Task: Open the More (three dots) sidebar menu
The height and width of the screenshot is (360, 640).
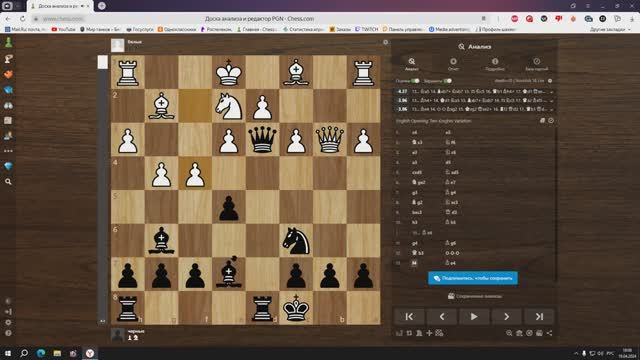Action: pyautogui.click(x=8, y=151)
